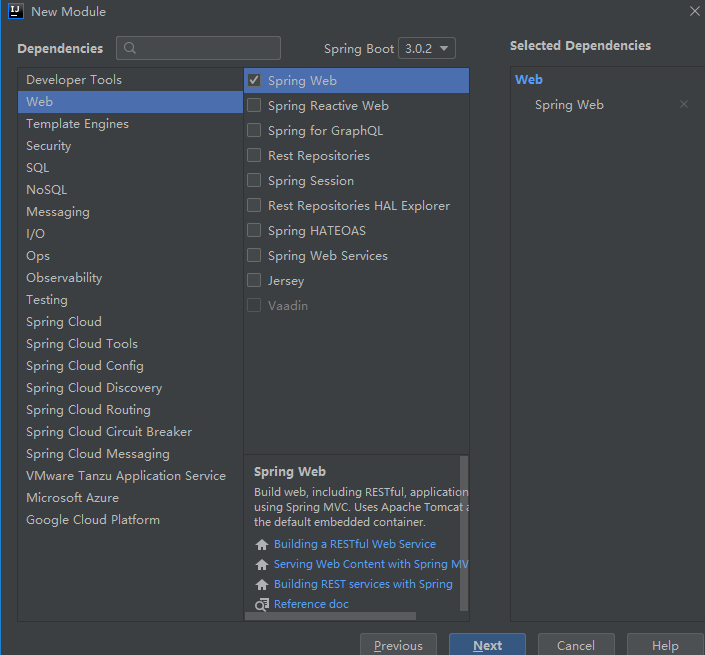
Task: Open the Reference doc link
Action: tap(311, 604)
